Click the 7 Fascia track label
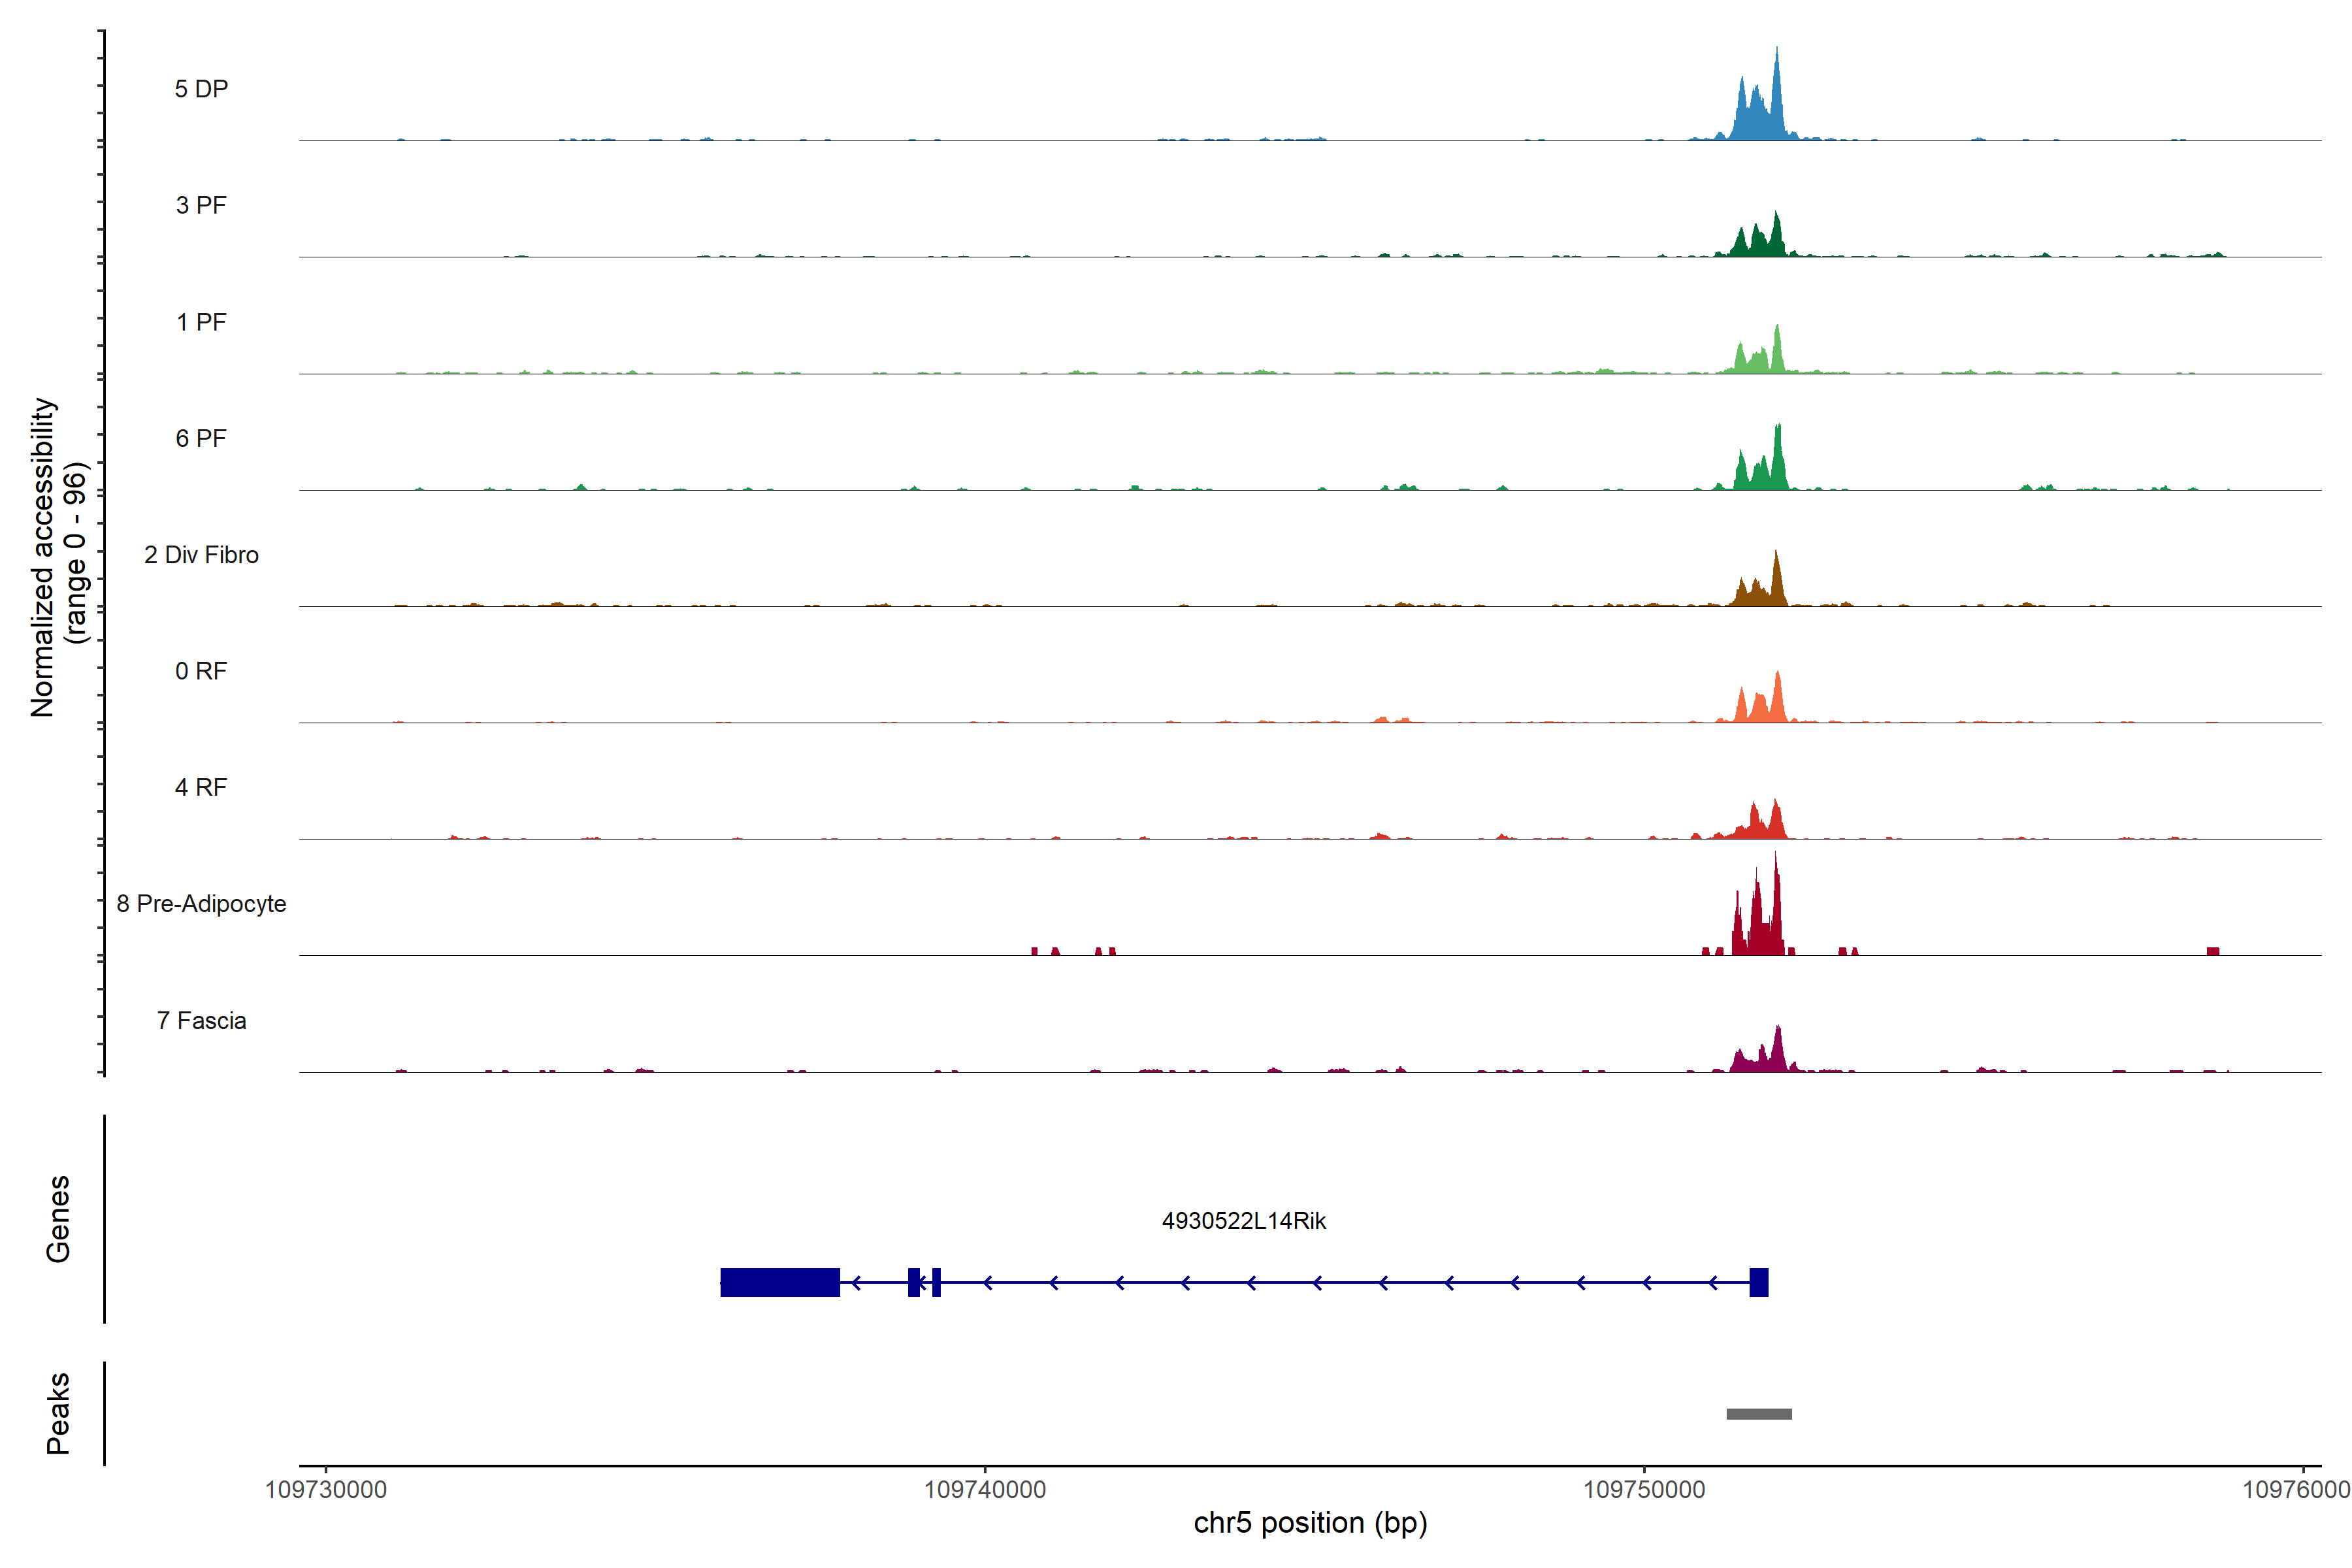2352x1568 pixels. click(201, 1020)
